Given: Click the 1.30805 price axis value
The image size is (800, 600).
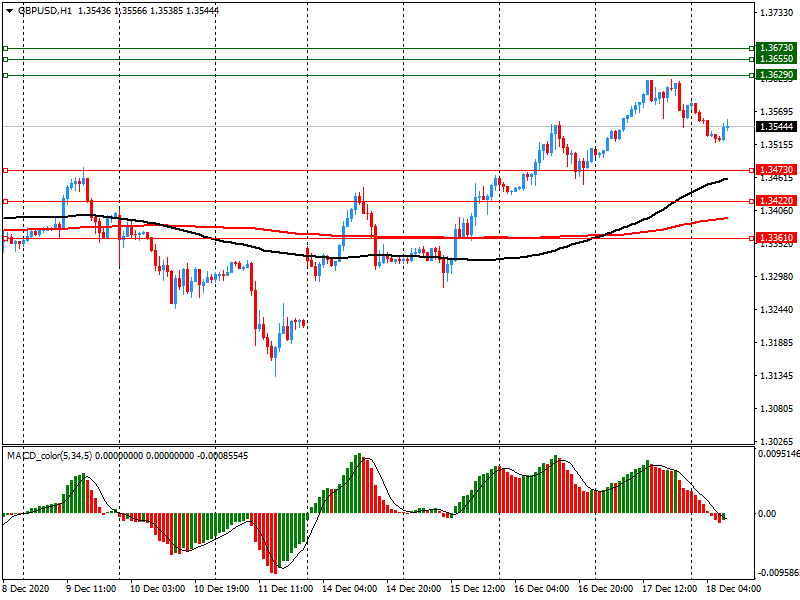Looking at the screenshot, I should click(x=776, y=409).
